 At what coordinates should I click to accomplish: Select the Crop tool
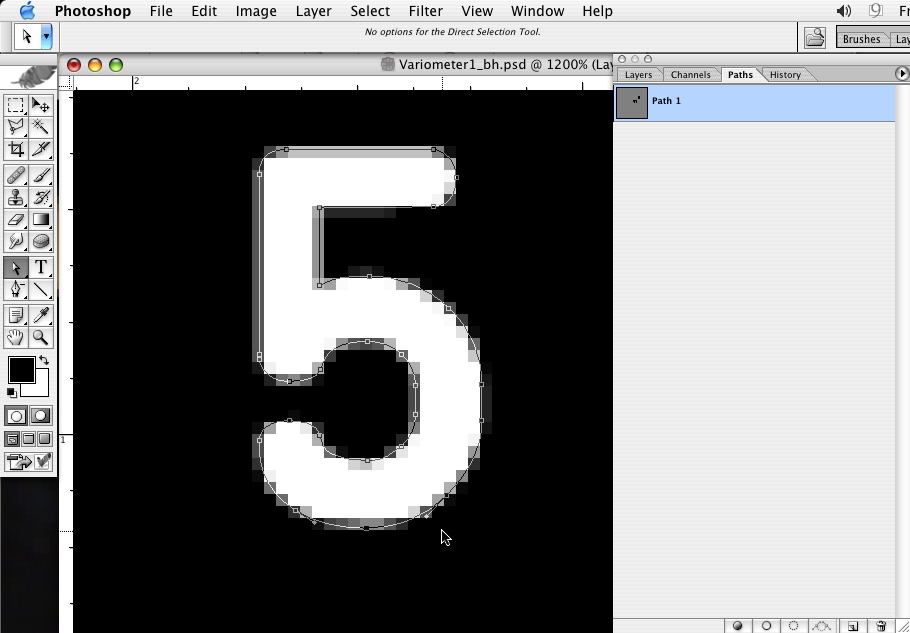[16, 150]
